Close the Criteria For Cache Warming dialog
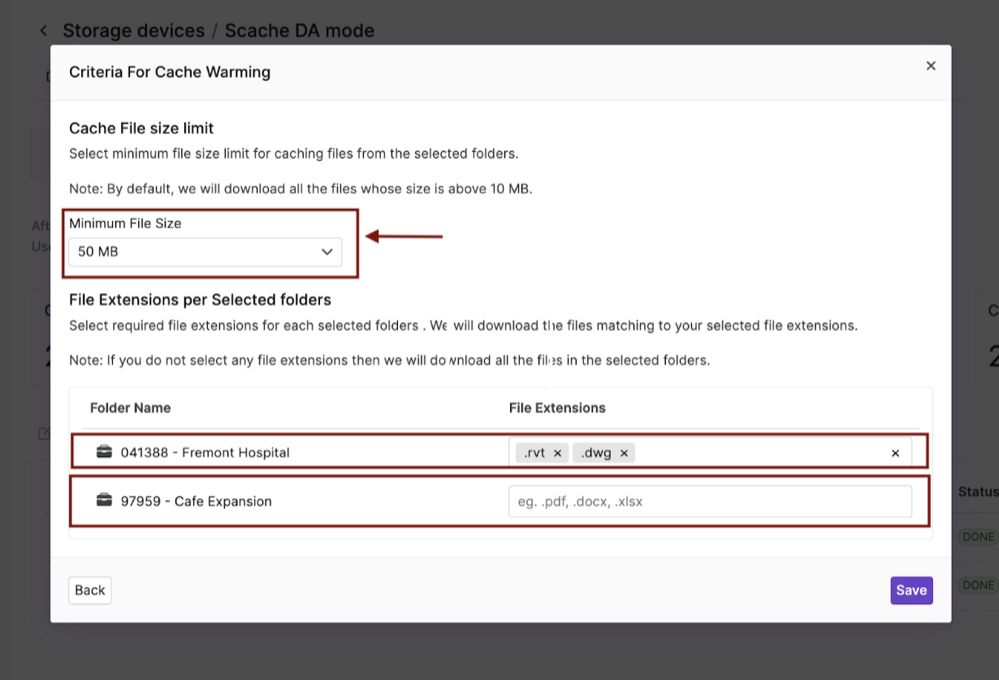The width and height of the screenshot is (999, 680). pos(931,66)
